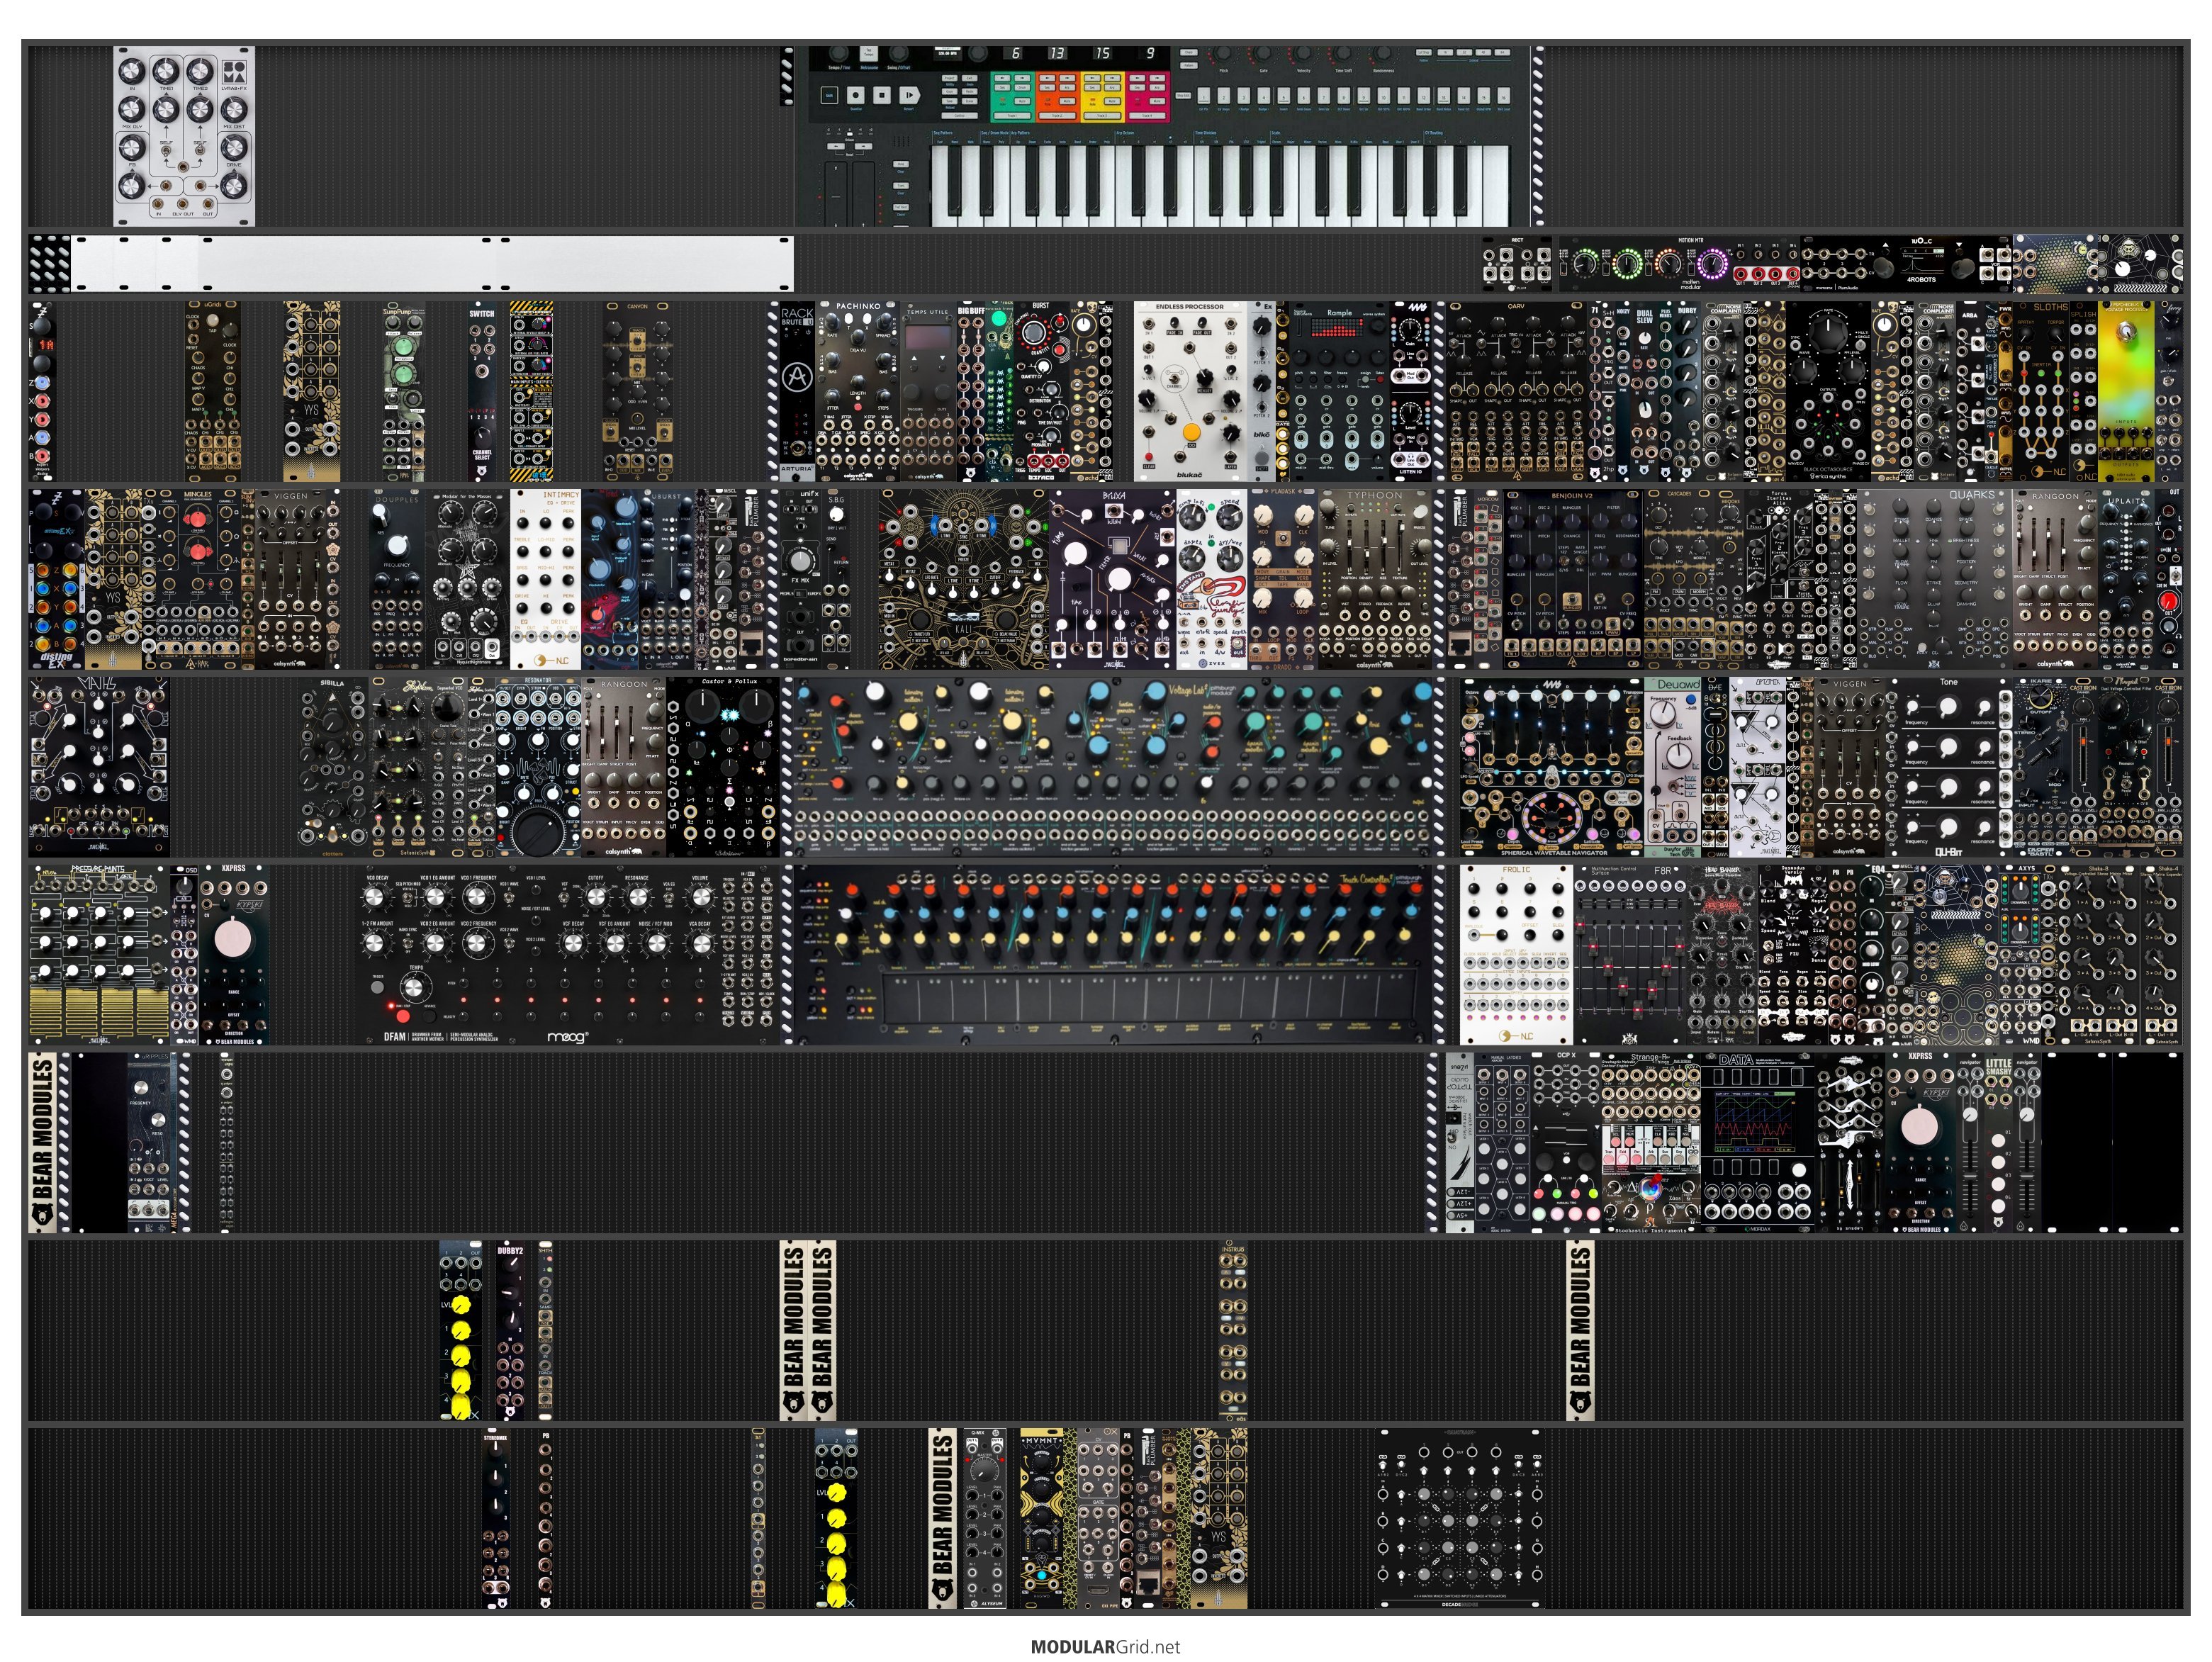Click the MOTION MTR module
2212x1662 pixels.
(1680, 264)
